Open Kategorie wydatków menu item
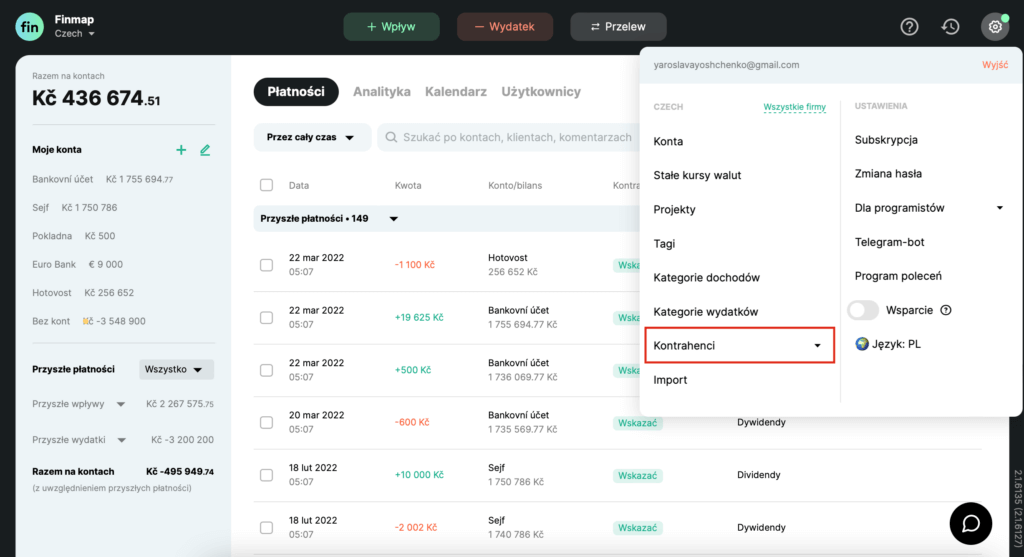 coord(705,311)
